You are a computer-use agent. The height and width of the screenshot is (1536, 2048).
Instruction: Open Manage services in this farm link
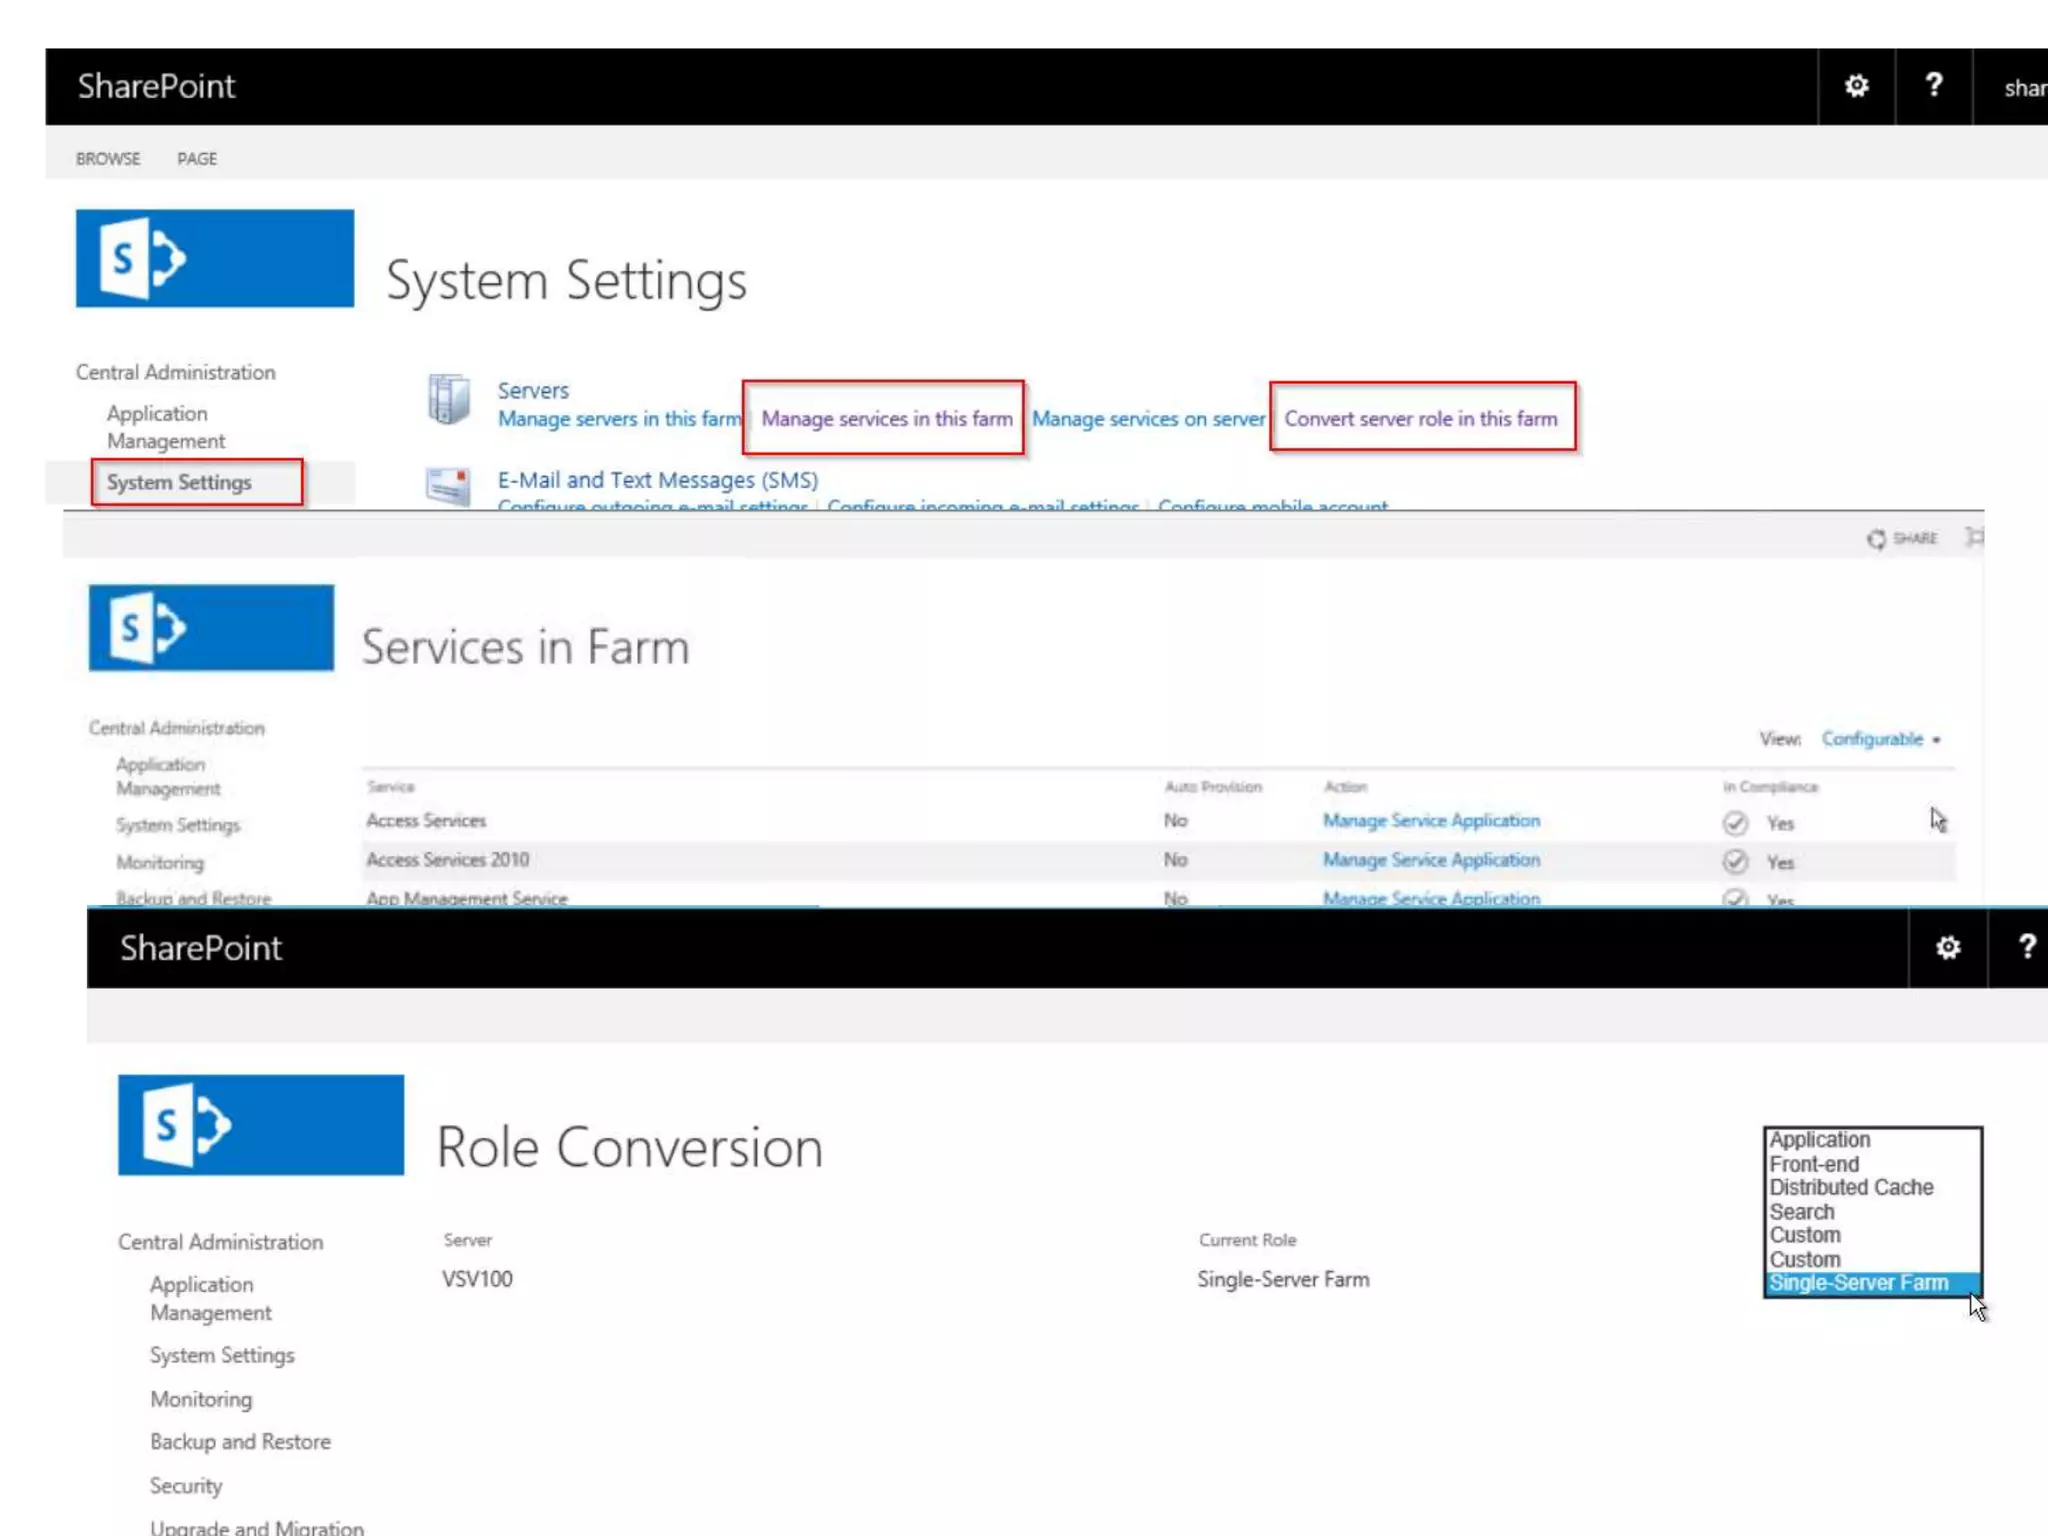[x=886, y=419]
